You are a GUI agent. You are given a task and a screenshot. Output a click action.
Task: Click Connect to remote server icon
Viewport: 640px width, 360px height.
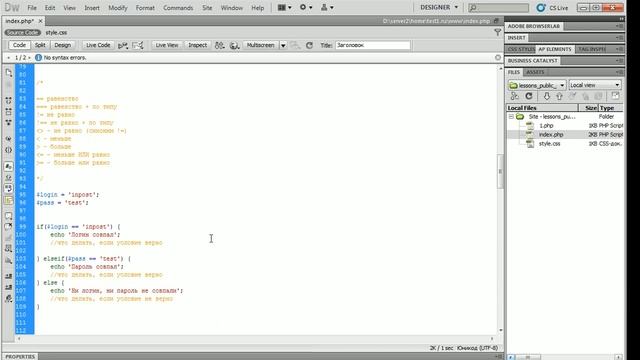[x=515, y=96]
